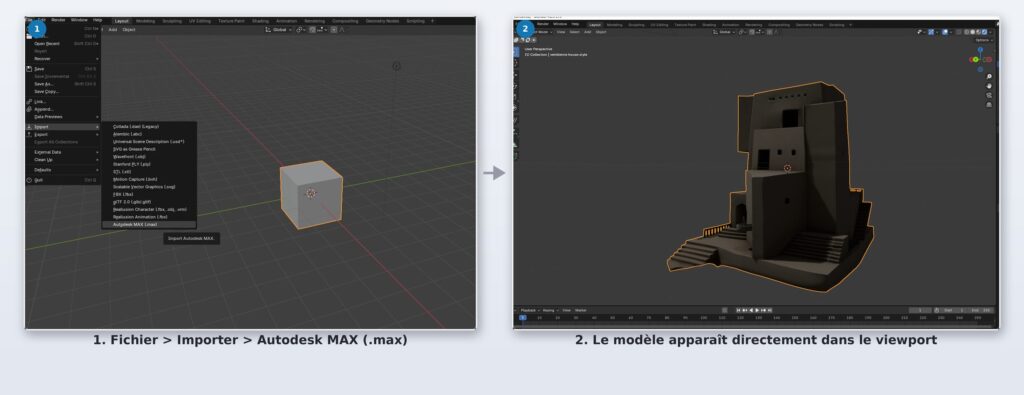Viewport: 1024px width, 395px height.
Task: Switch to Shading workspace tab in left window
Action: (x=260, y=21)
